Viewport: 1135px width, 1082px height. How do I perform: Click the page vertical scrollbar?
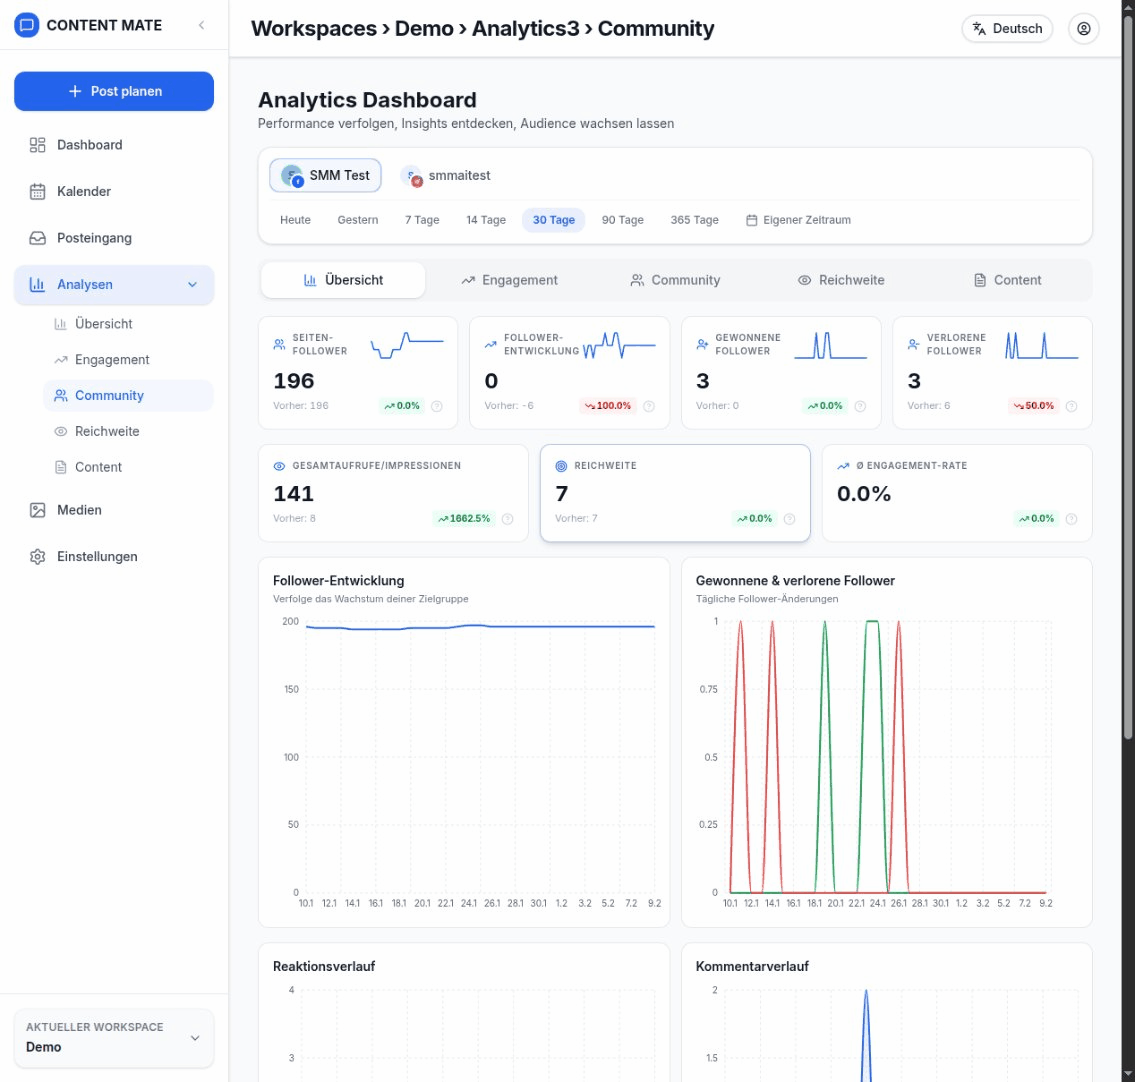click(1128, 376)
